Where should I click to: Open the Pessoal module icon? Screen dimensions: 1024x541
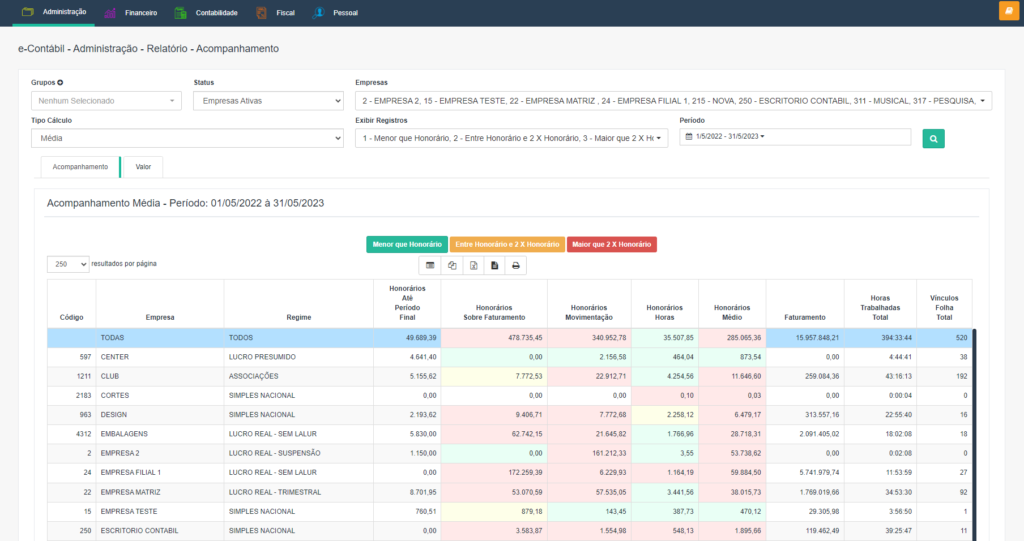click(318, 13)
